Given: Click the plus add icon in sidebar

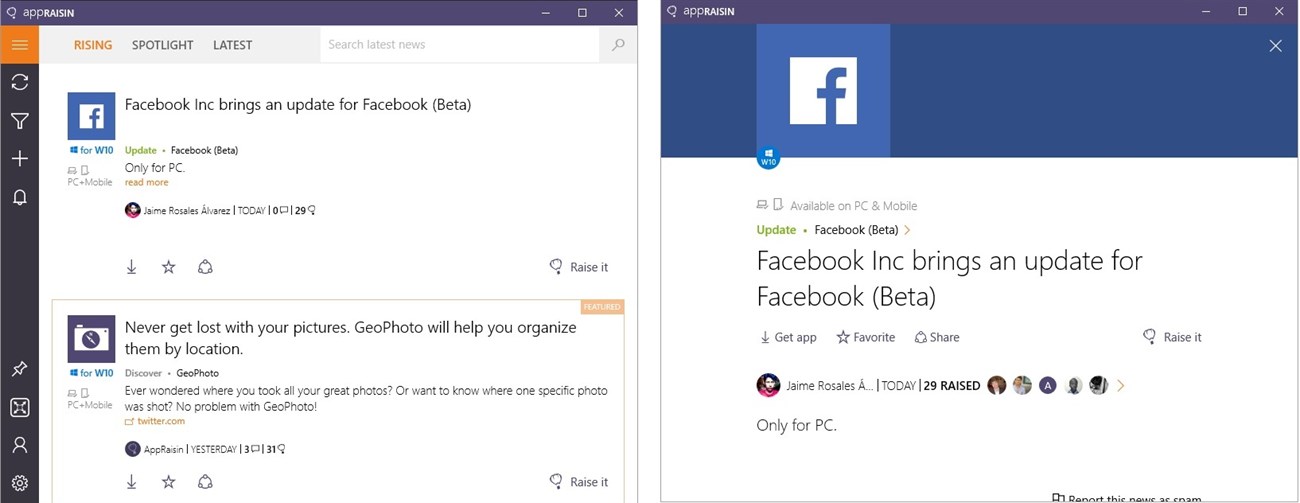Looking at the screenshot, I should (19, 159).
